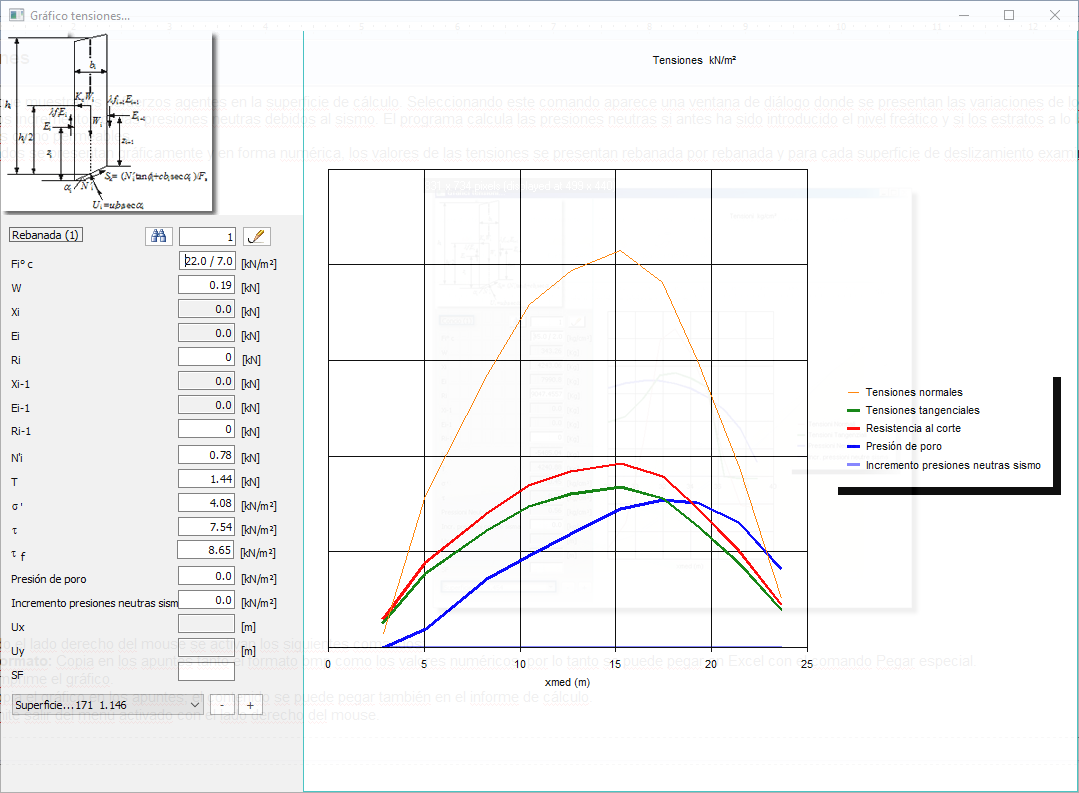Click the Ei-1 value field

pos(206,405)
